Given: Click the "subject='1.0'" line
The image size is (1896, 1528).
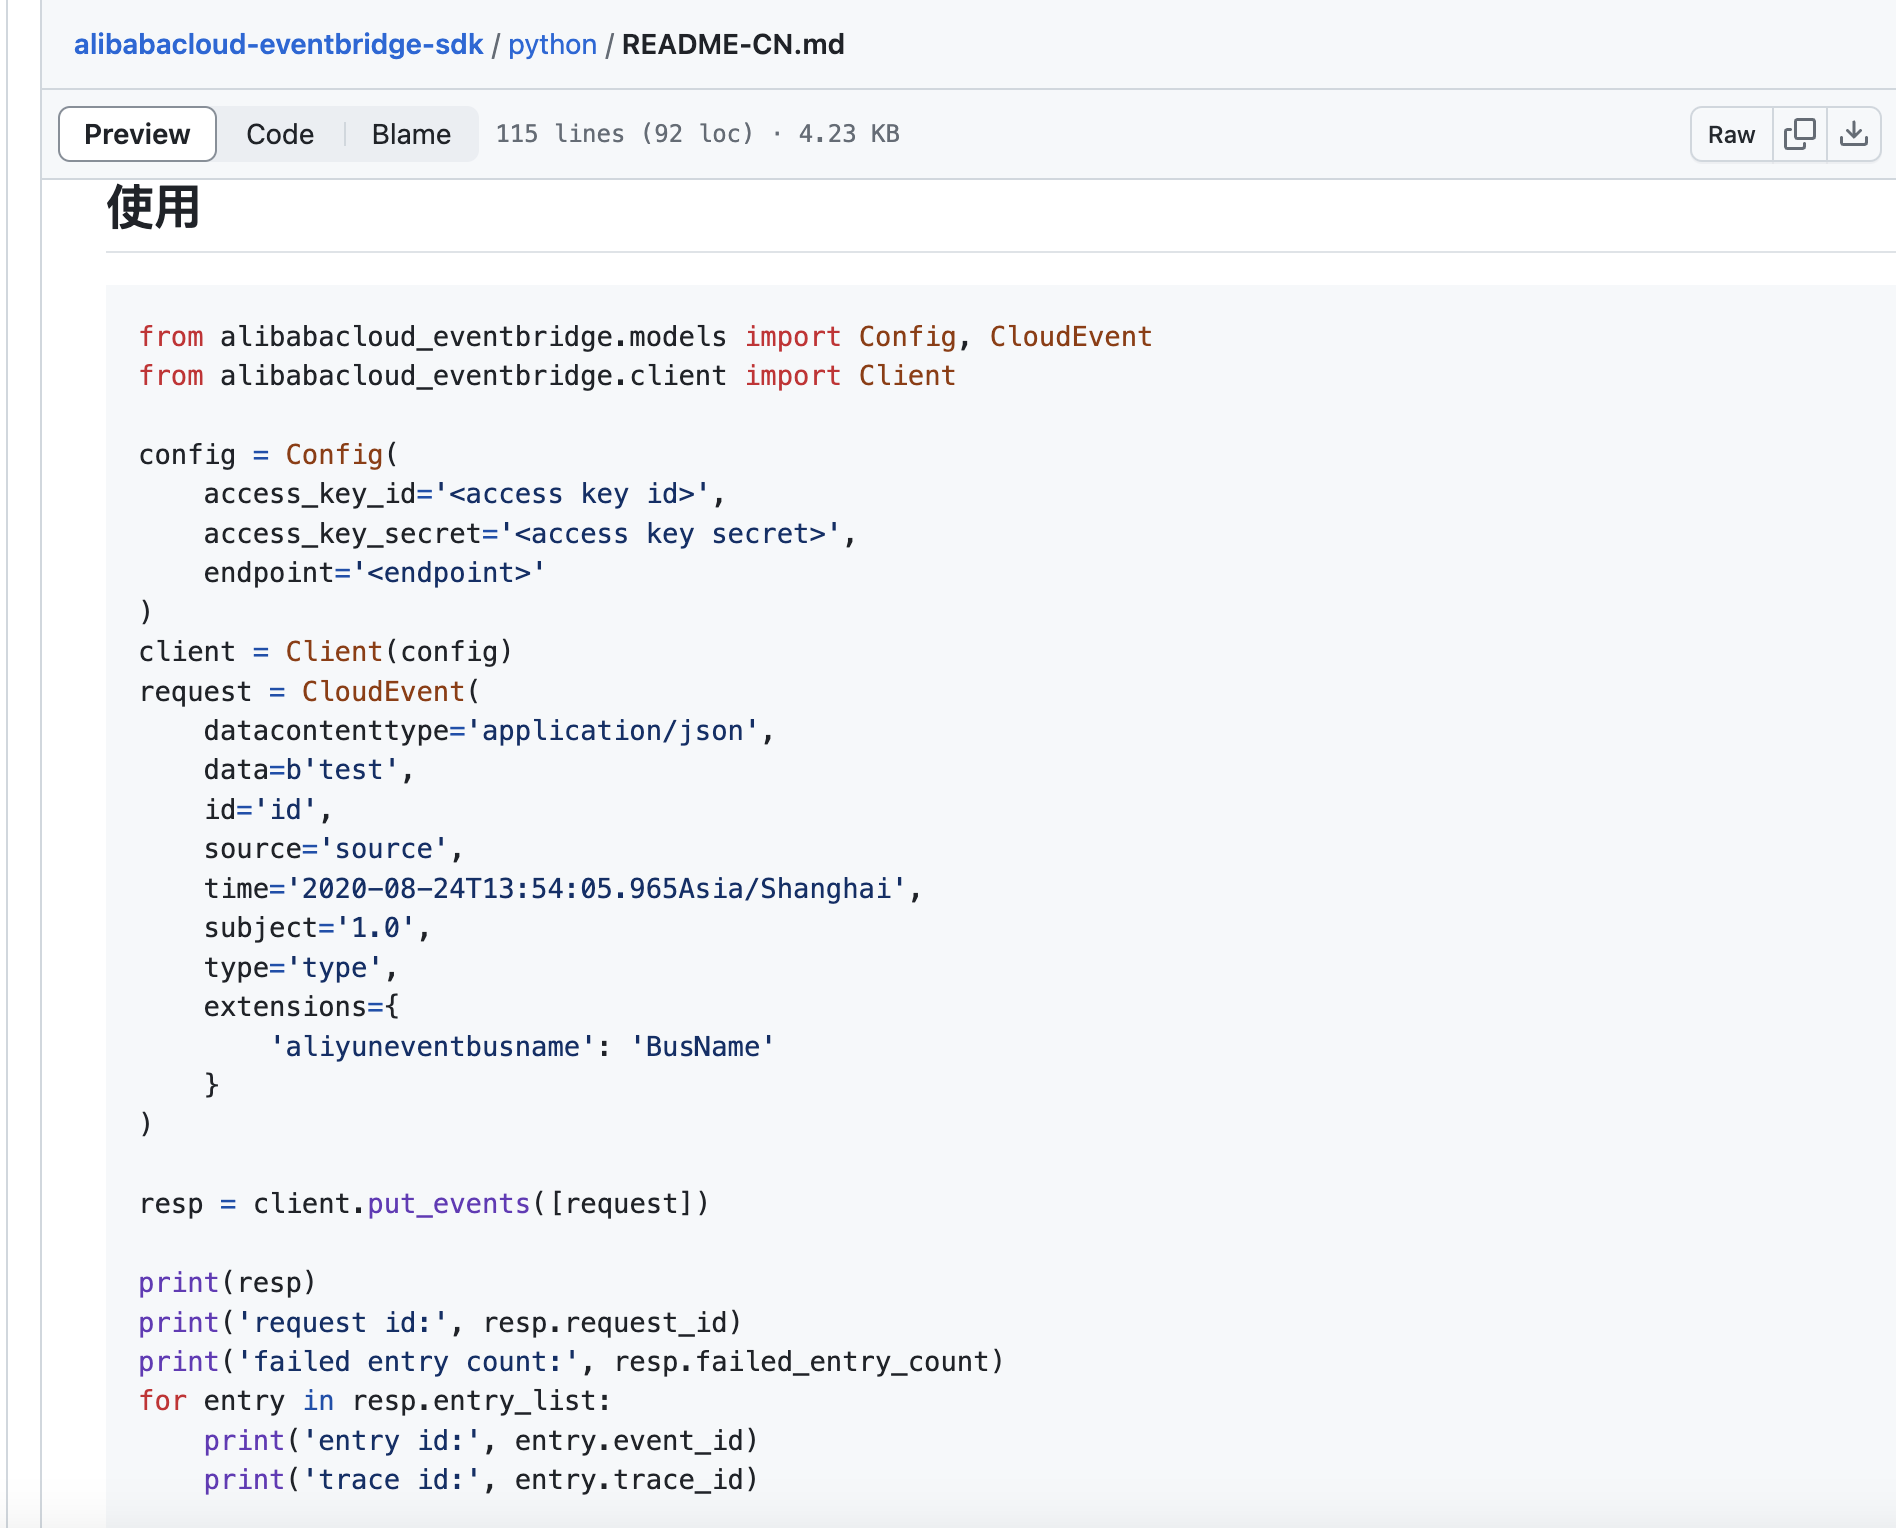Looking at the screenshot, I should tap(317, 928).
